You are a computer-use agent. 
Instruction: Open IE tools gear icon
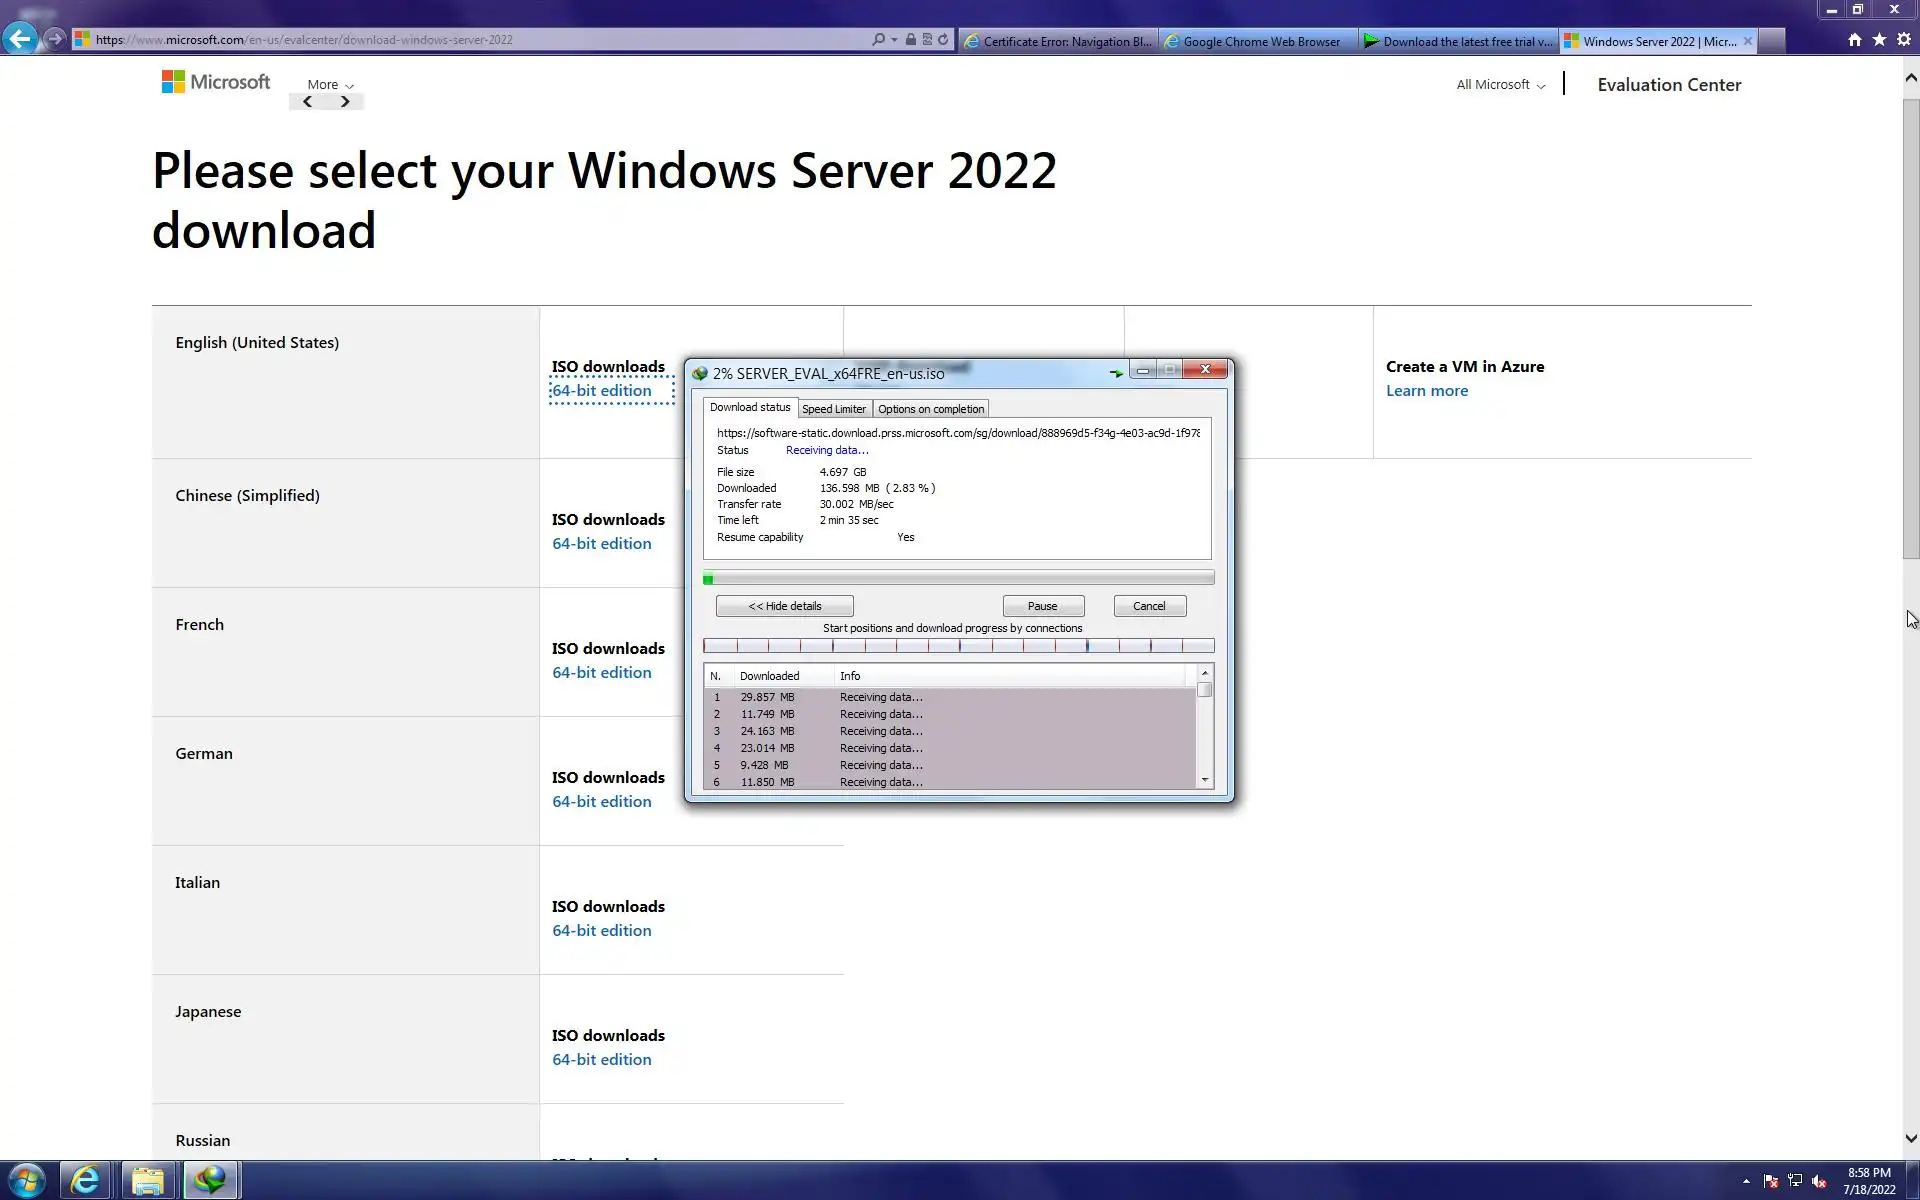[x=1903, y=40]
